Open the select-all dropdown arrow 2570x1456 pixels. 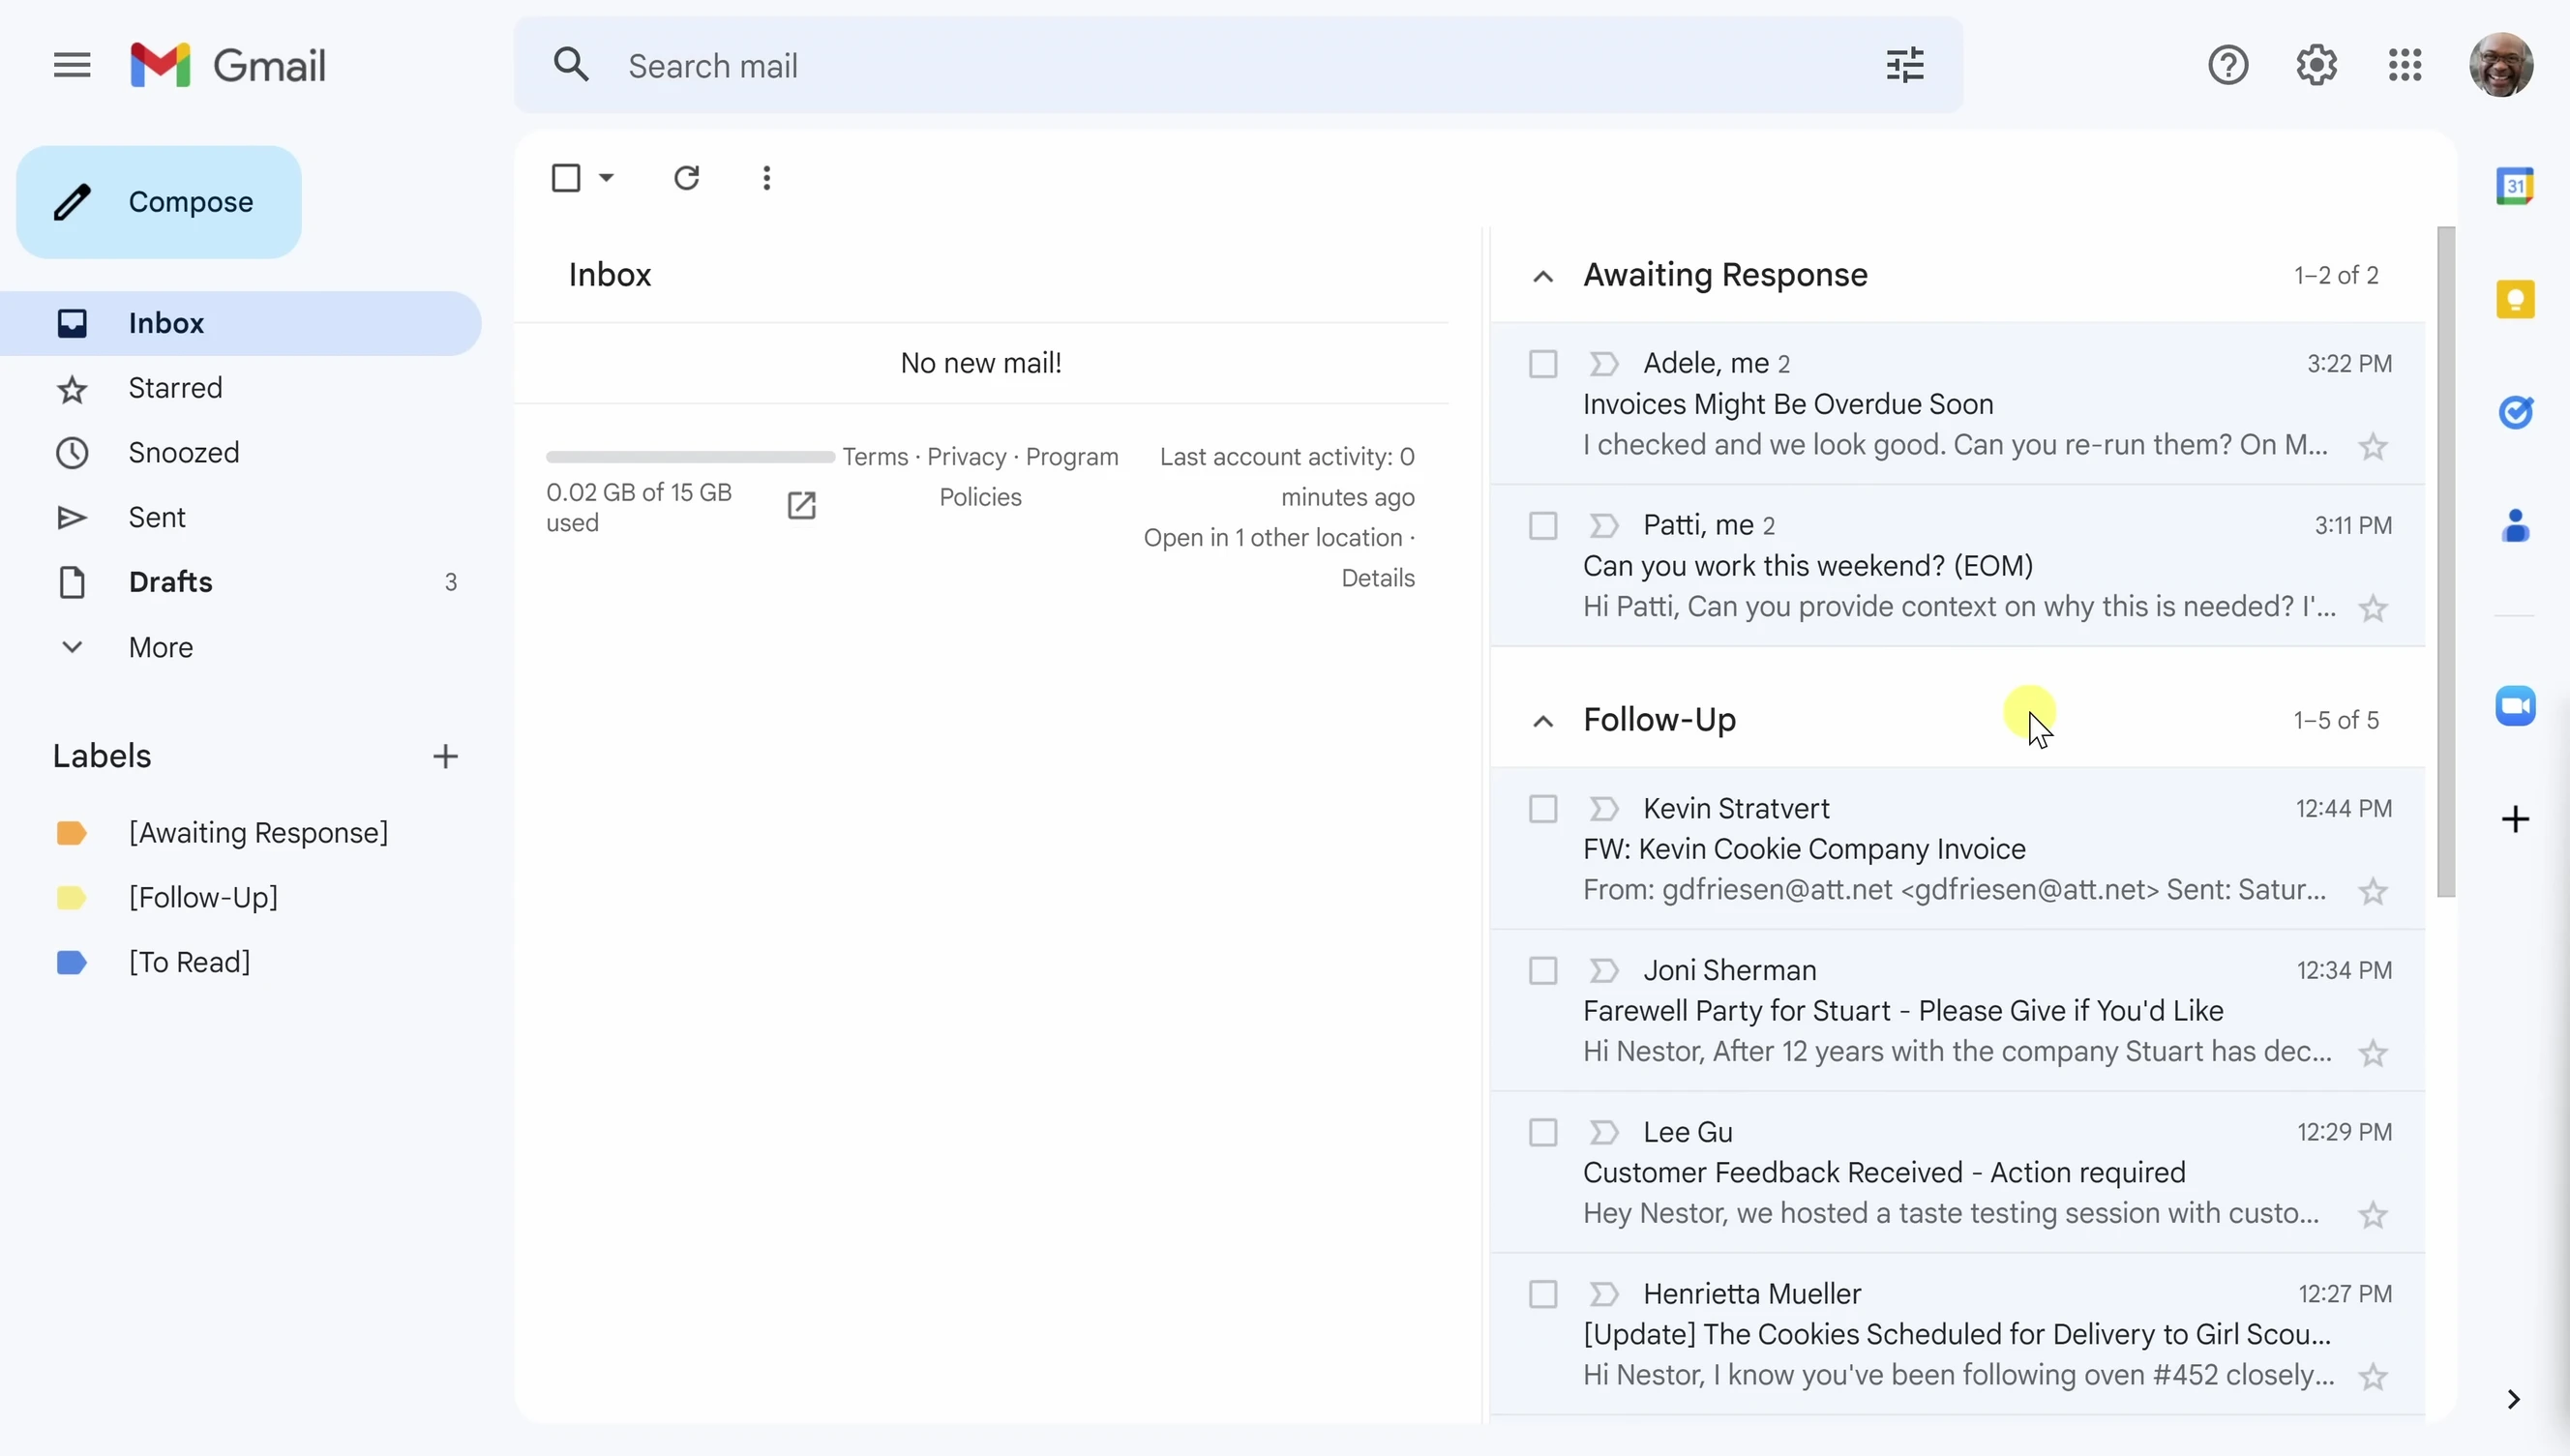click(606, 178)
